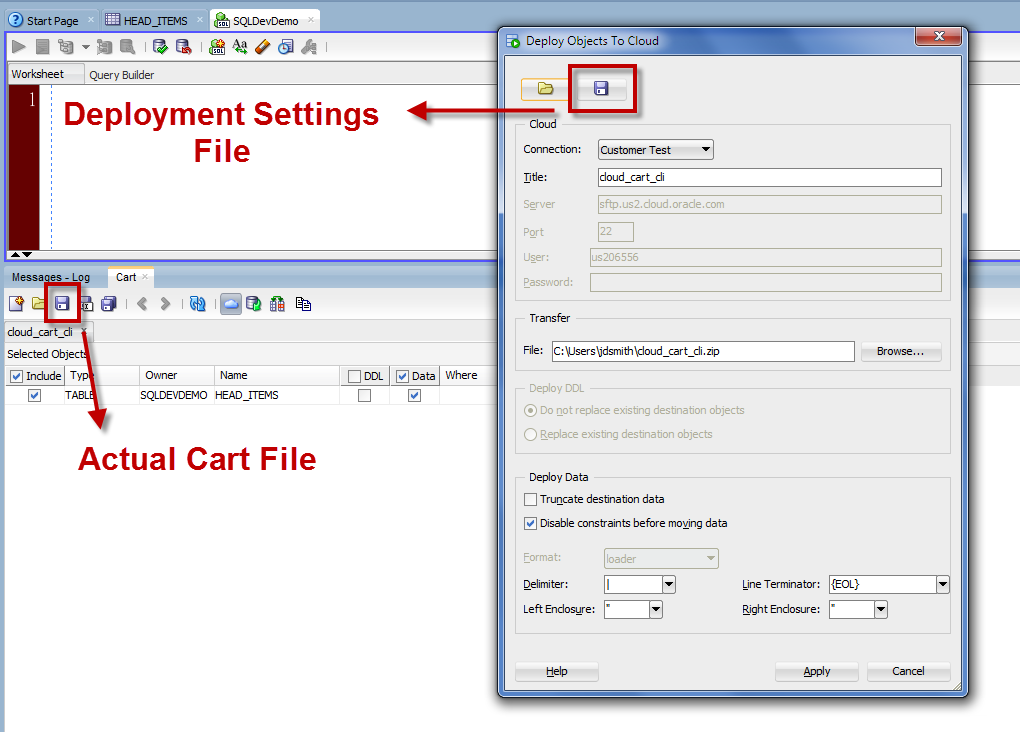Click the Autotrace icon in worksheet toolbar

104,47
